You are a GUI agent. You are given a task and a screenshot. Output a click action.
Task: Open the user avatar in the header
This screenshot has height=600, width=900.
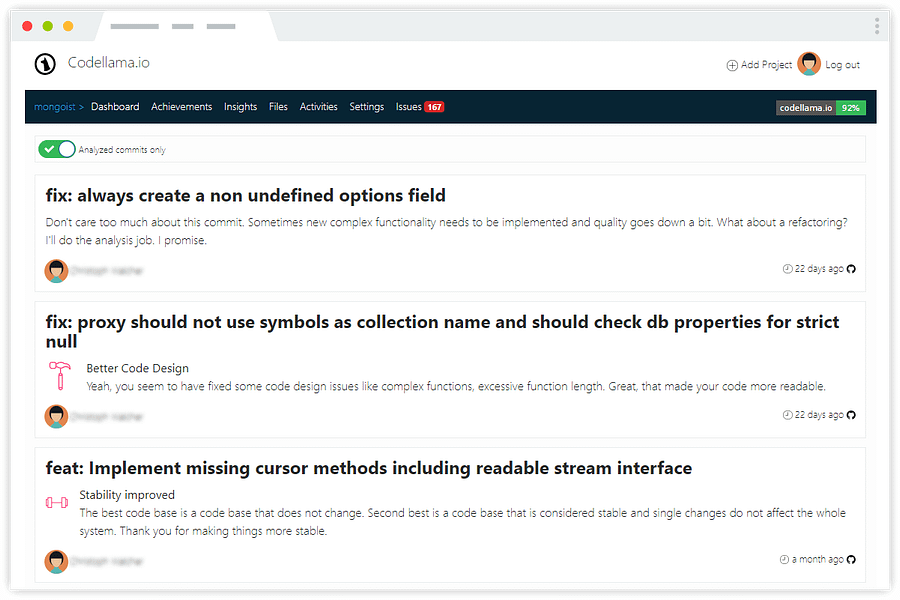[x=809, y=64]
